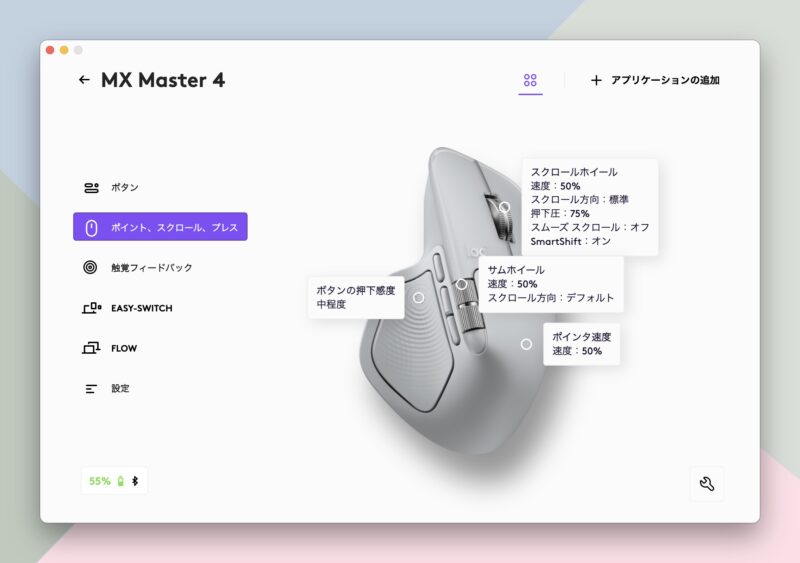This screenshot has height=563, width=800.
Task: Click the green battery status icon
Action: [121, 481]
